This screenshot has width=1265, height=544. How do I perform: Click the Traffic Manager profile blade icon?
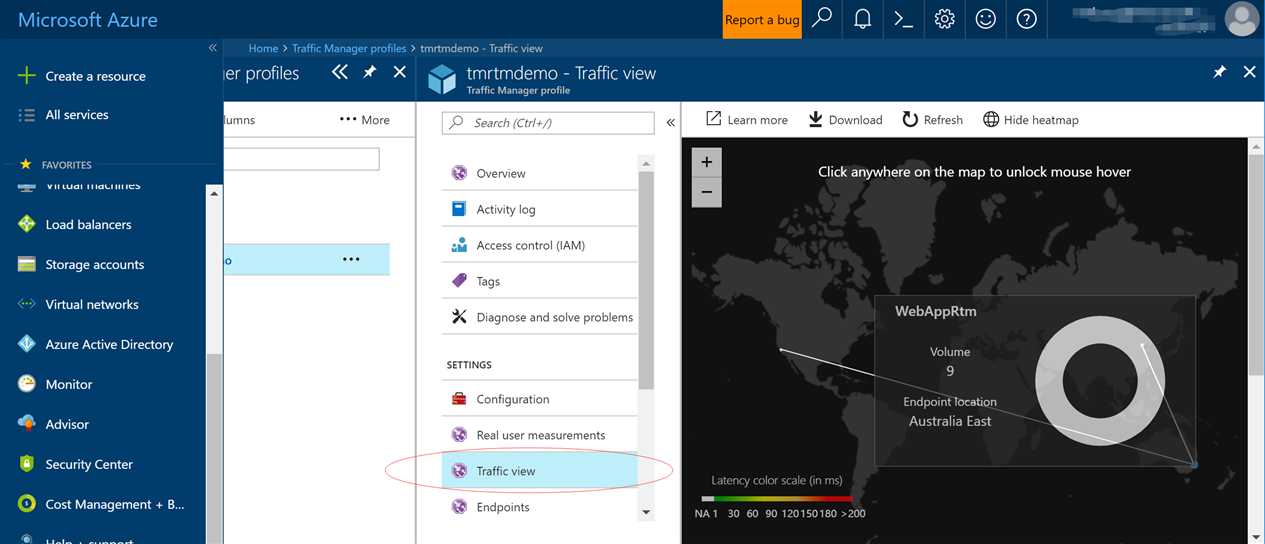442,79
